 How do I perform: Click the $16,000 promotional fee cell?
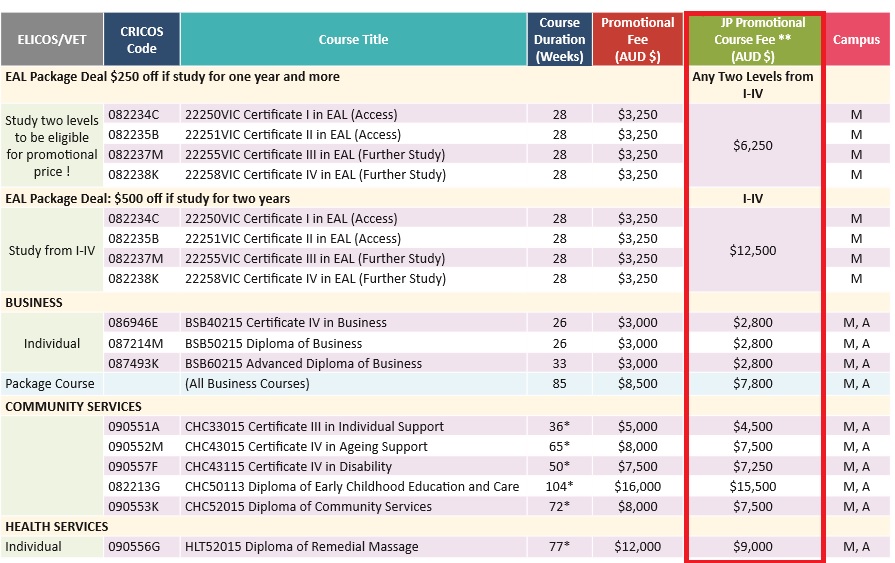(638, 486)
